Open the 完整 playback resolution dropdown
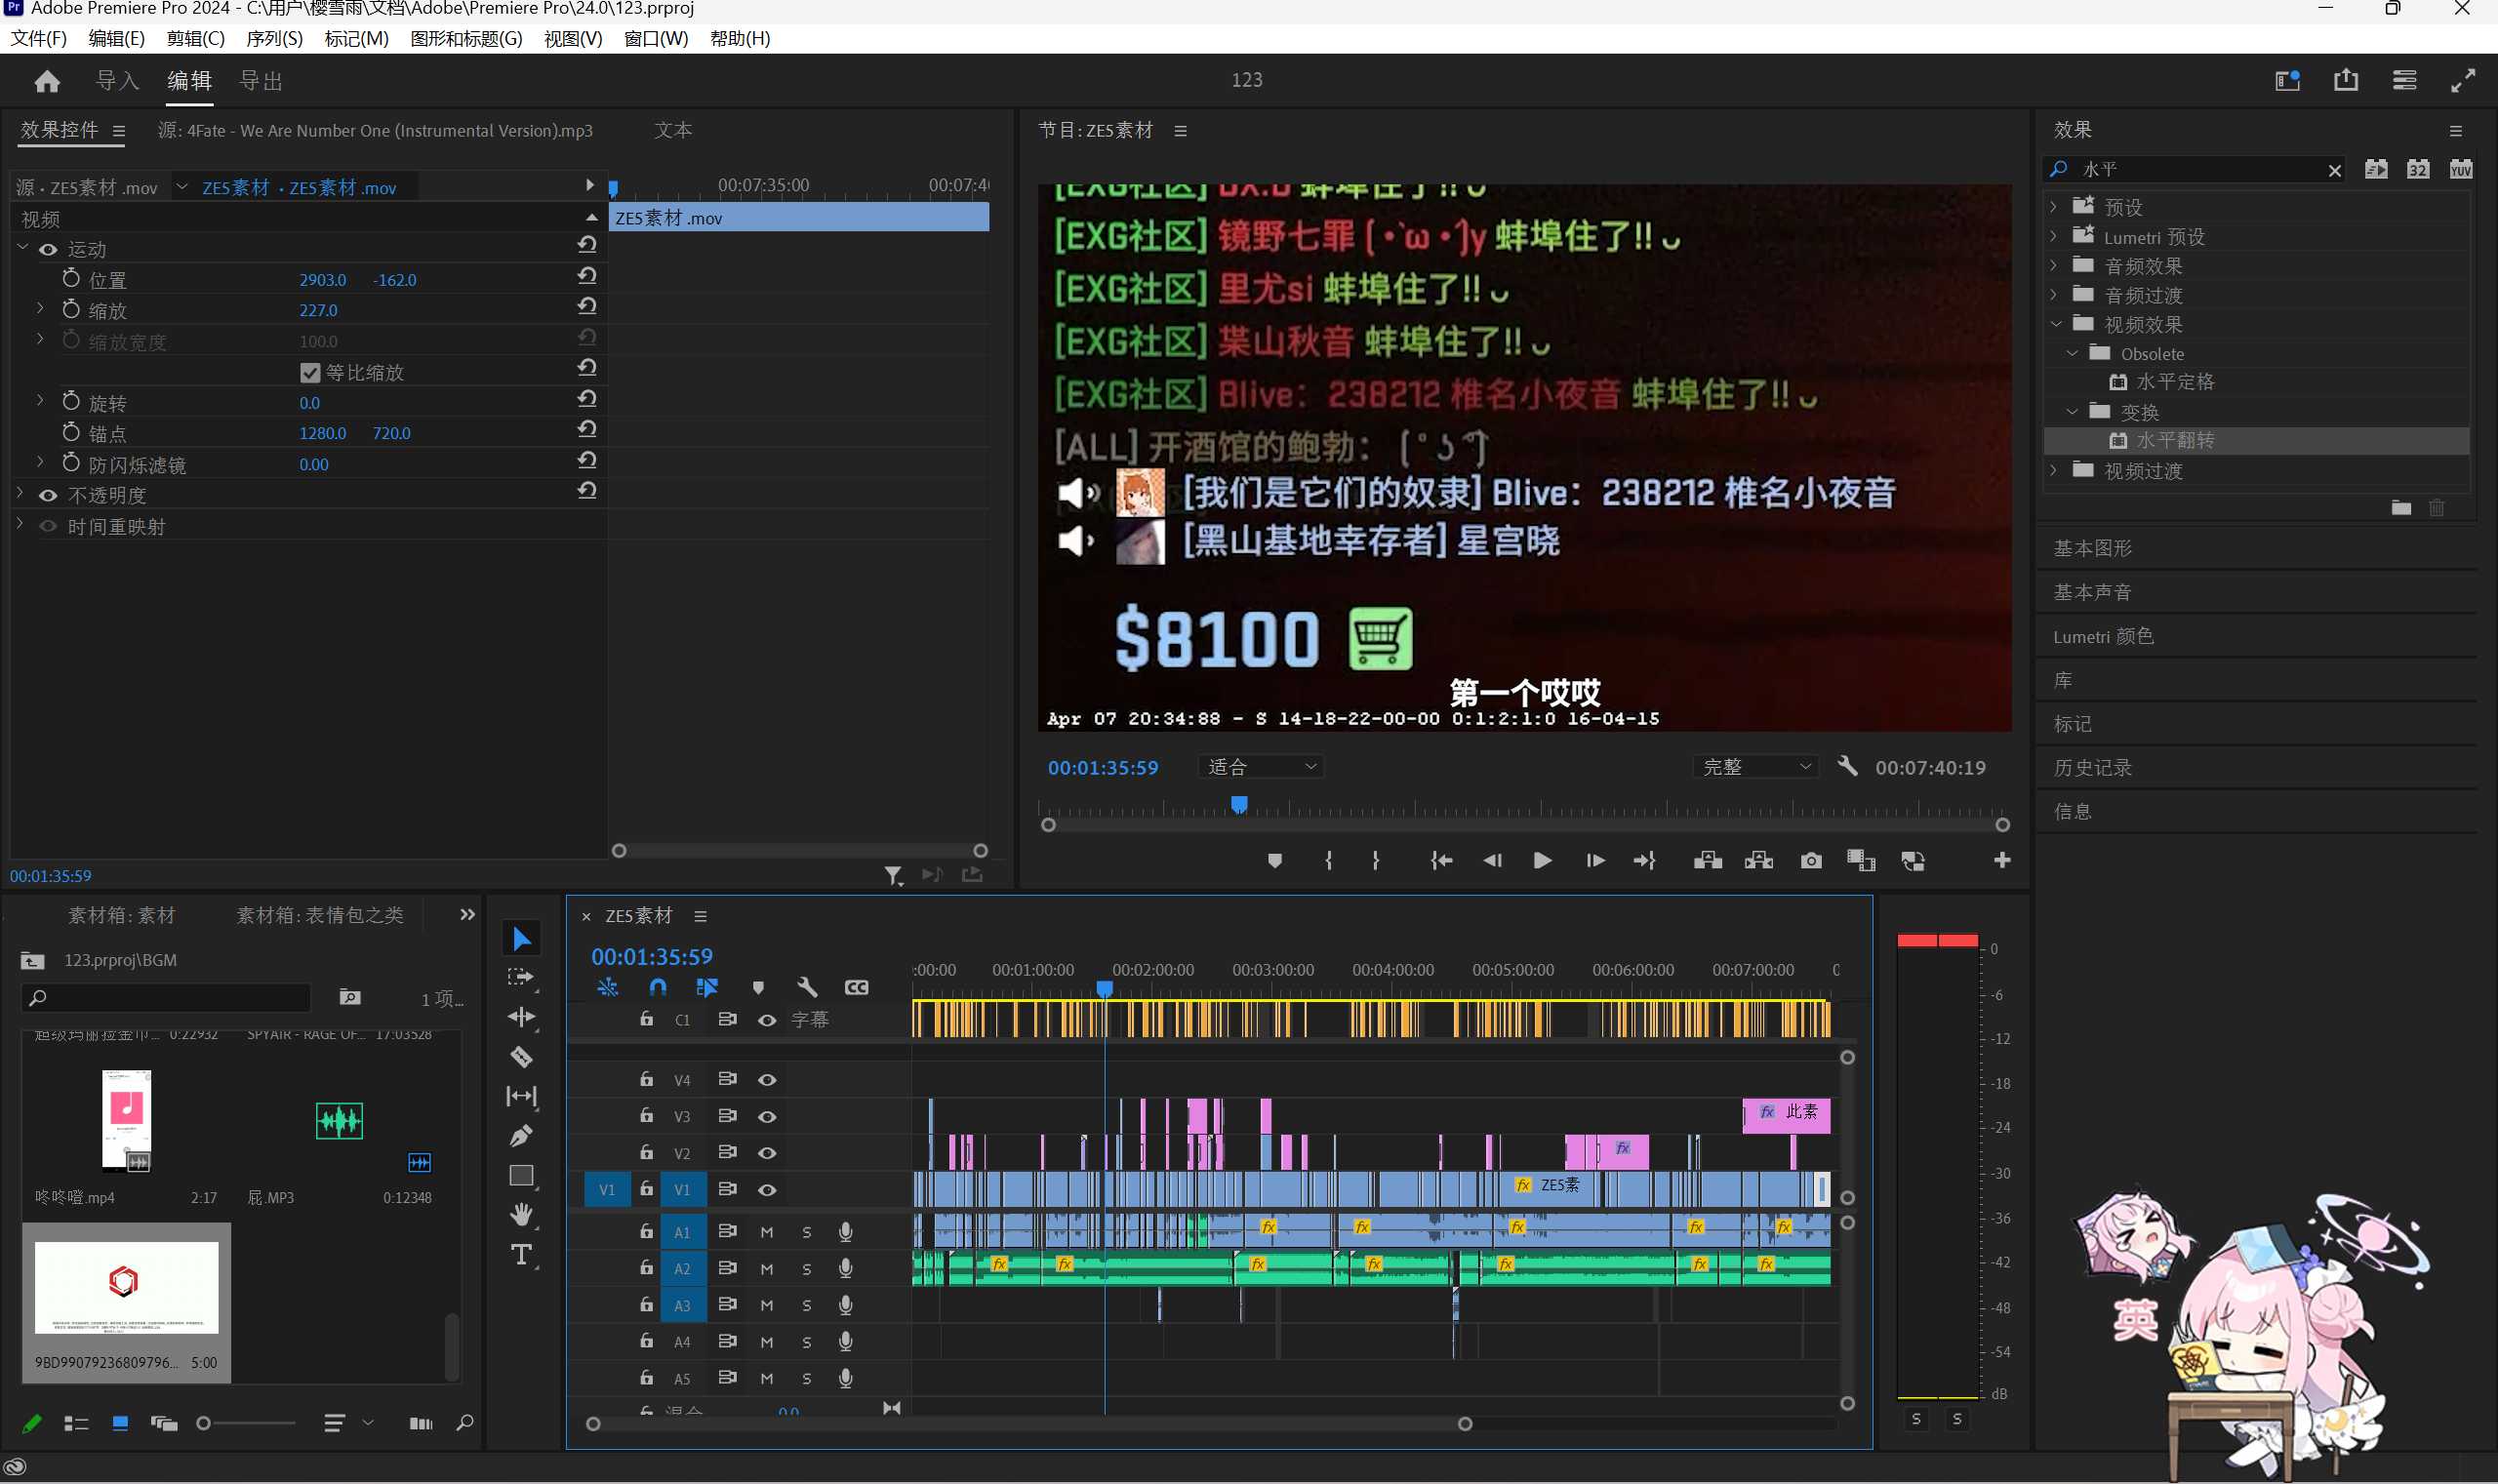Image resolution: width=2498 pixels, height=1484 pixels. click(x=1755, y=767)
